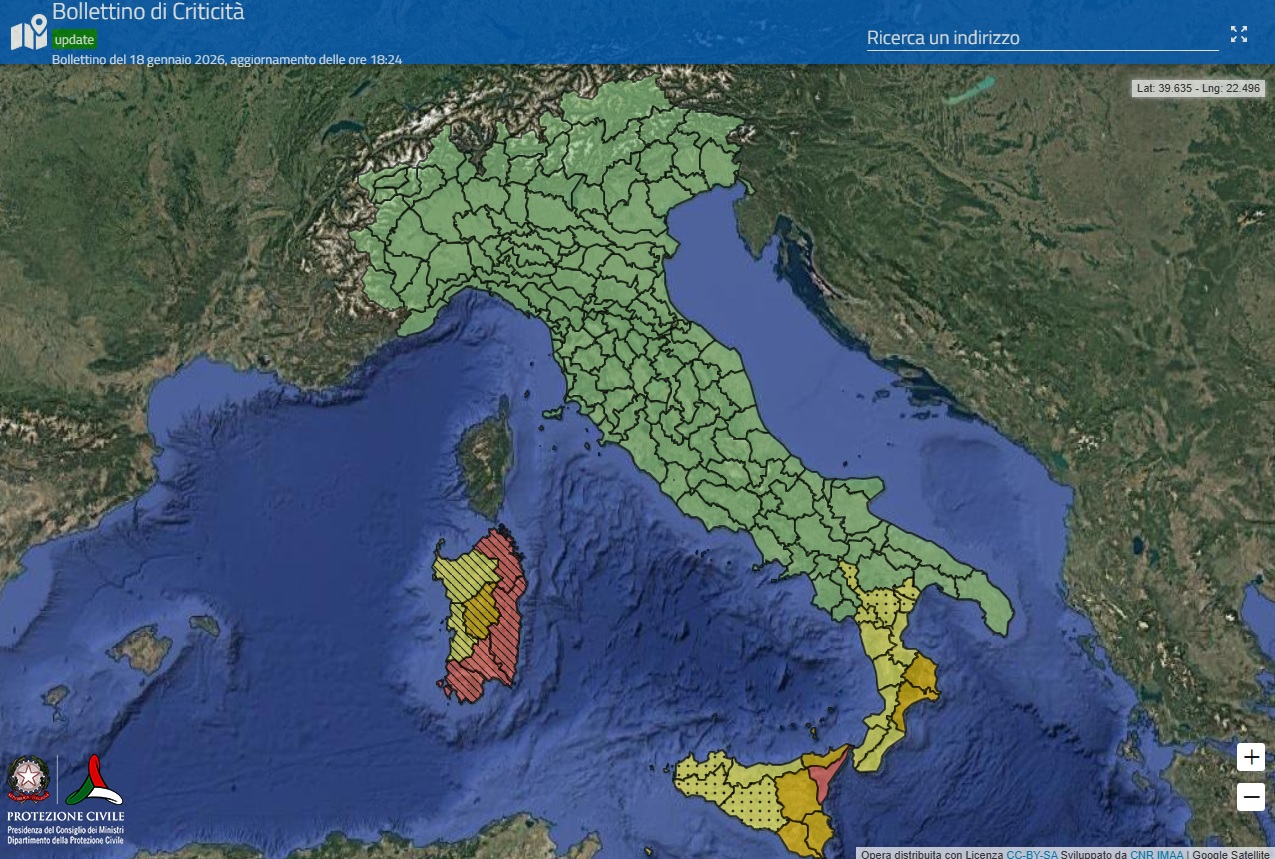Viewport: 1275px width, 859px height.
Task: Open the CNR IMAA developer link
Action: (1156, 855)
